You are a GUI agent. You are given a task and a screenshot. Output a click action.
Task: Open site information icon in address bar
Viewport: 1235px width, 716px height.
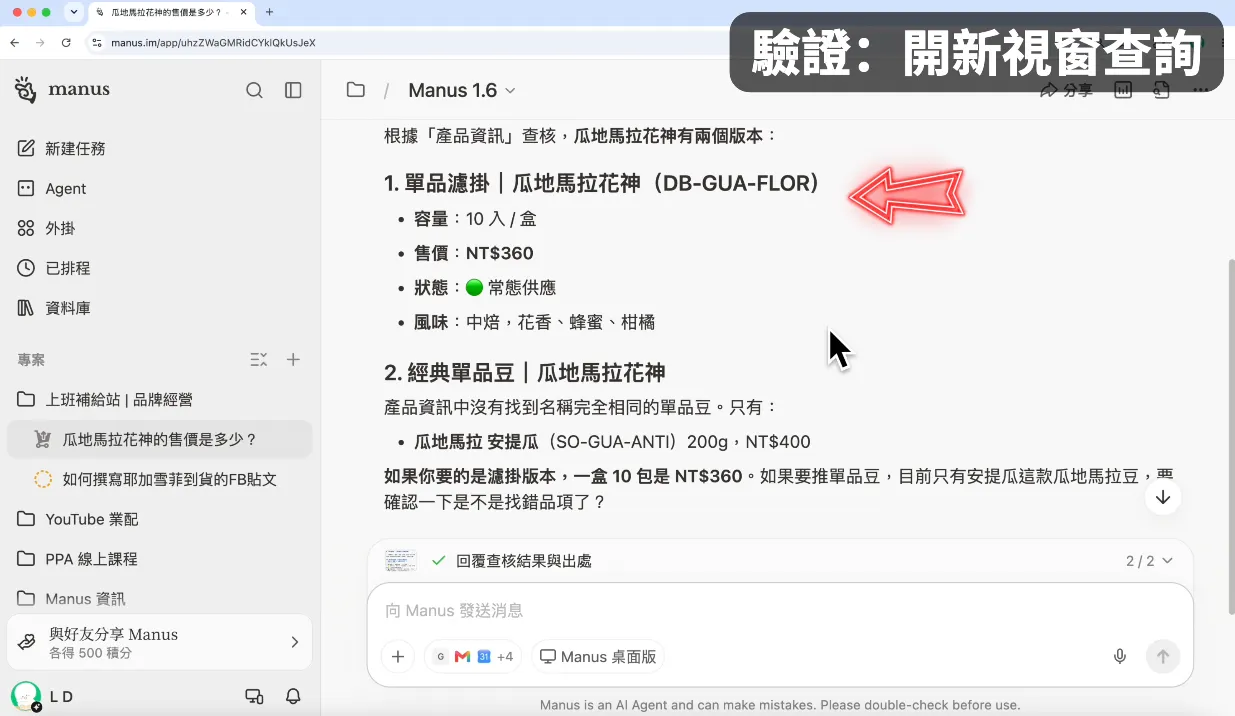97,43
